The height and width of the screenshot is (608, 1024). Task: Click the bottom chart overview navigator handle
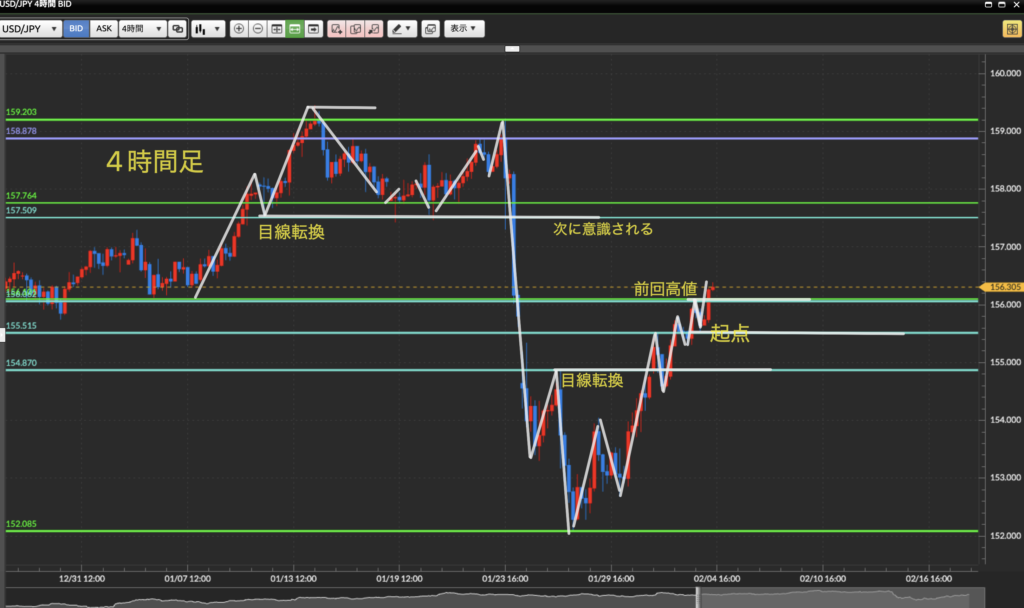click(697, 597)
